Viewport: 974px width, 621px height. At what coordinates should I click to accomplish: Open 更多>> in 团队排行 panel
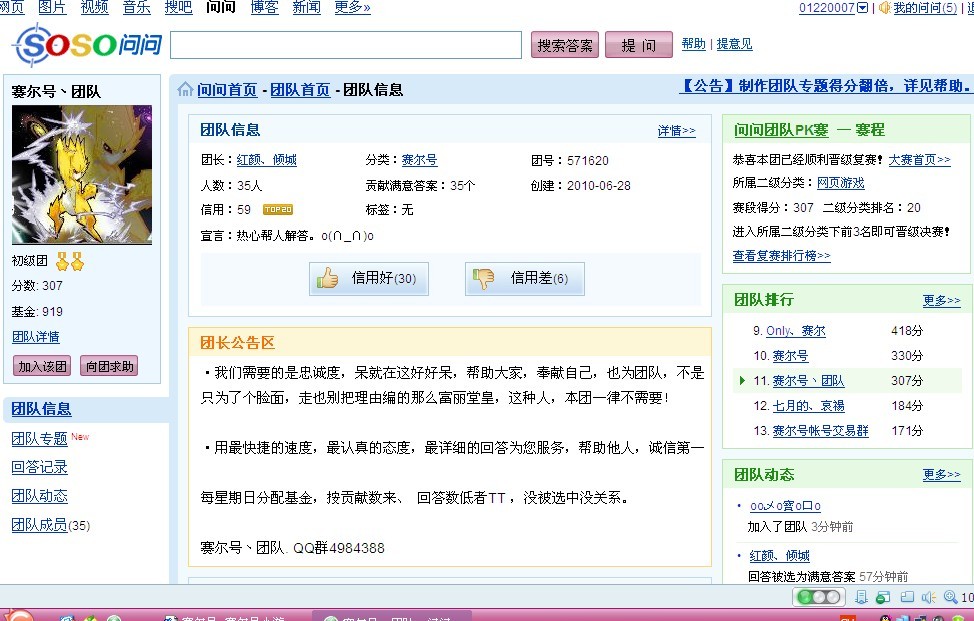[x=942, y=301]
